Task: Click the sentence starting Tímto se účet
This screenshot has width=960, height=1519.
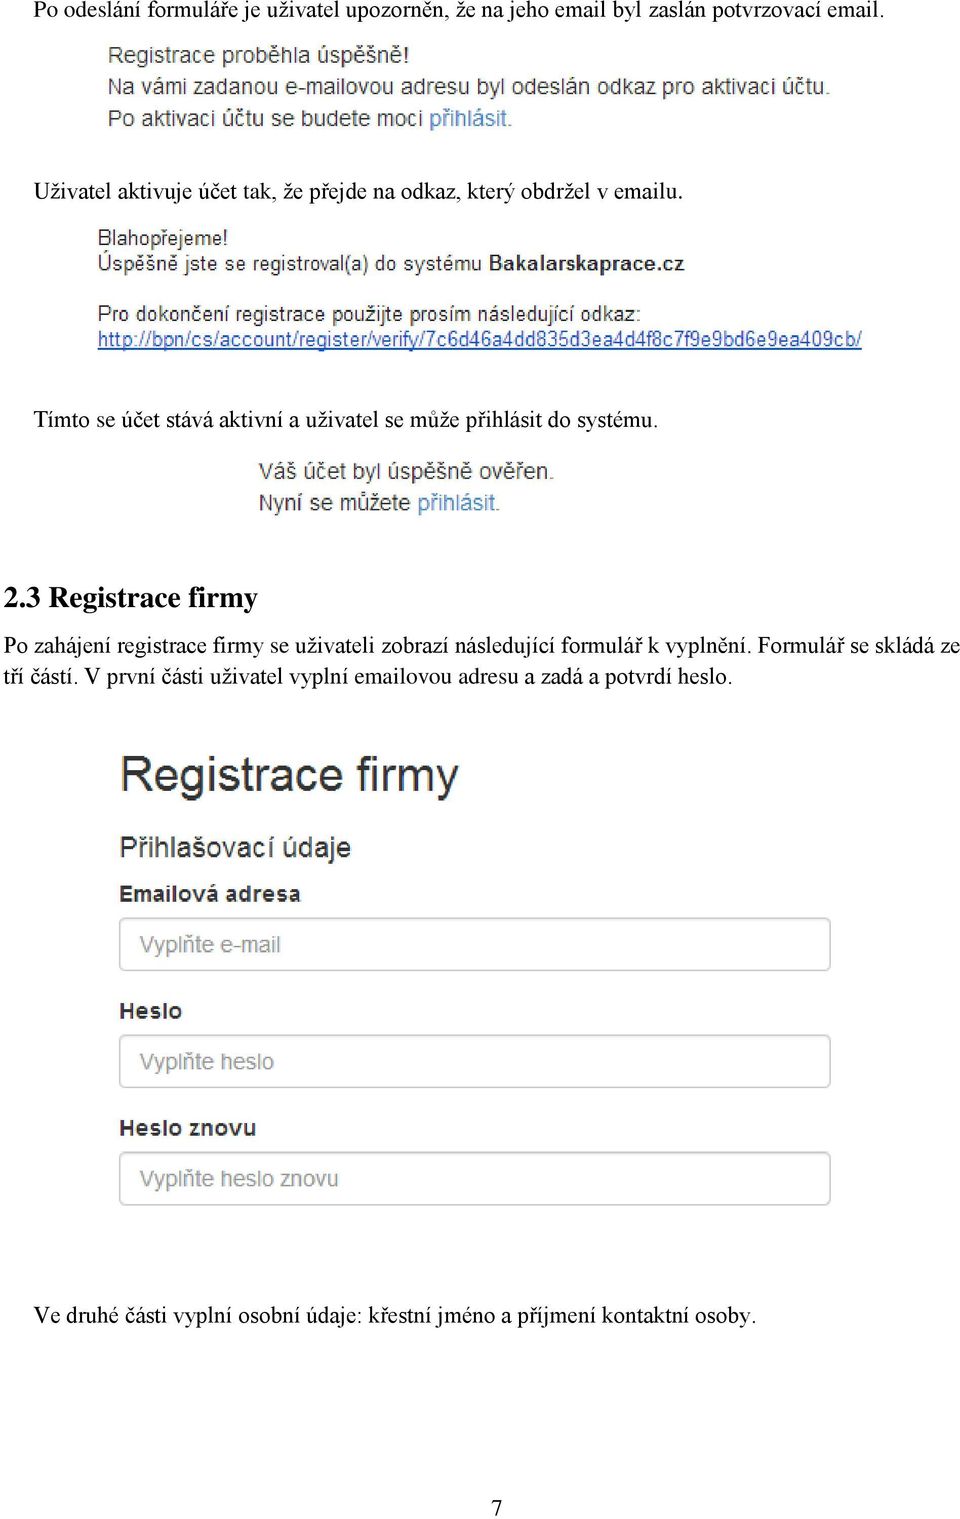Action: click(346, 420)
